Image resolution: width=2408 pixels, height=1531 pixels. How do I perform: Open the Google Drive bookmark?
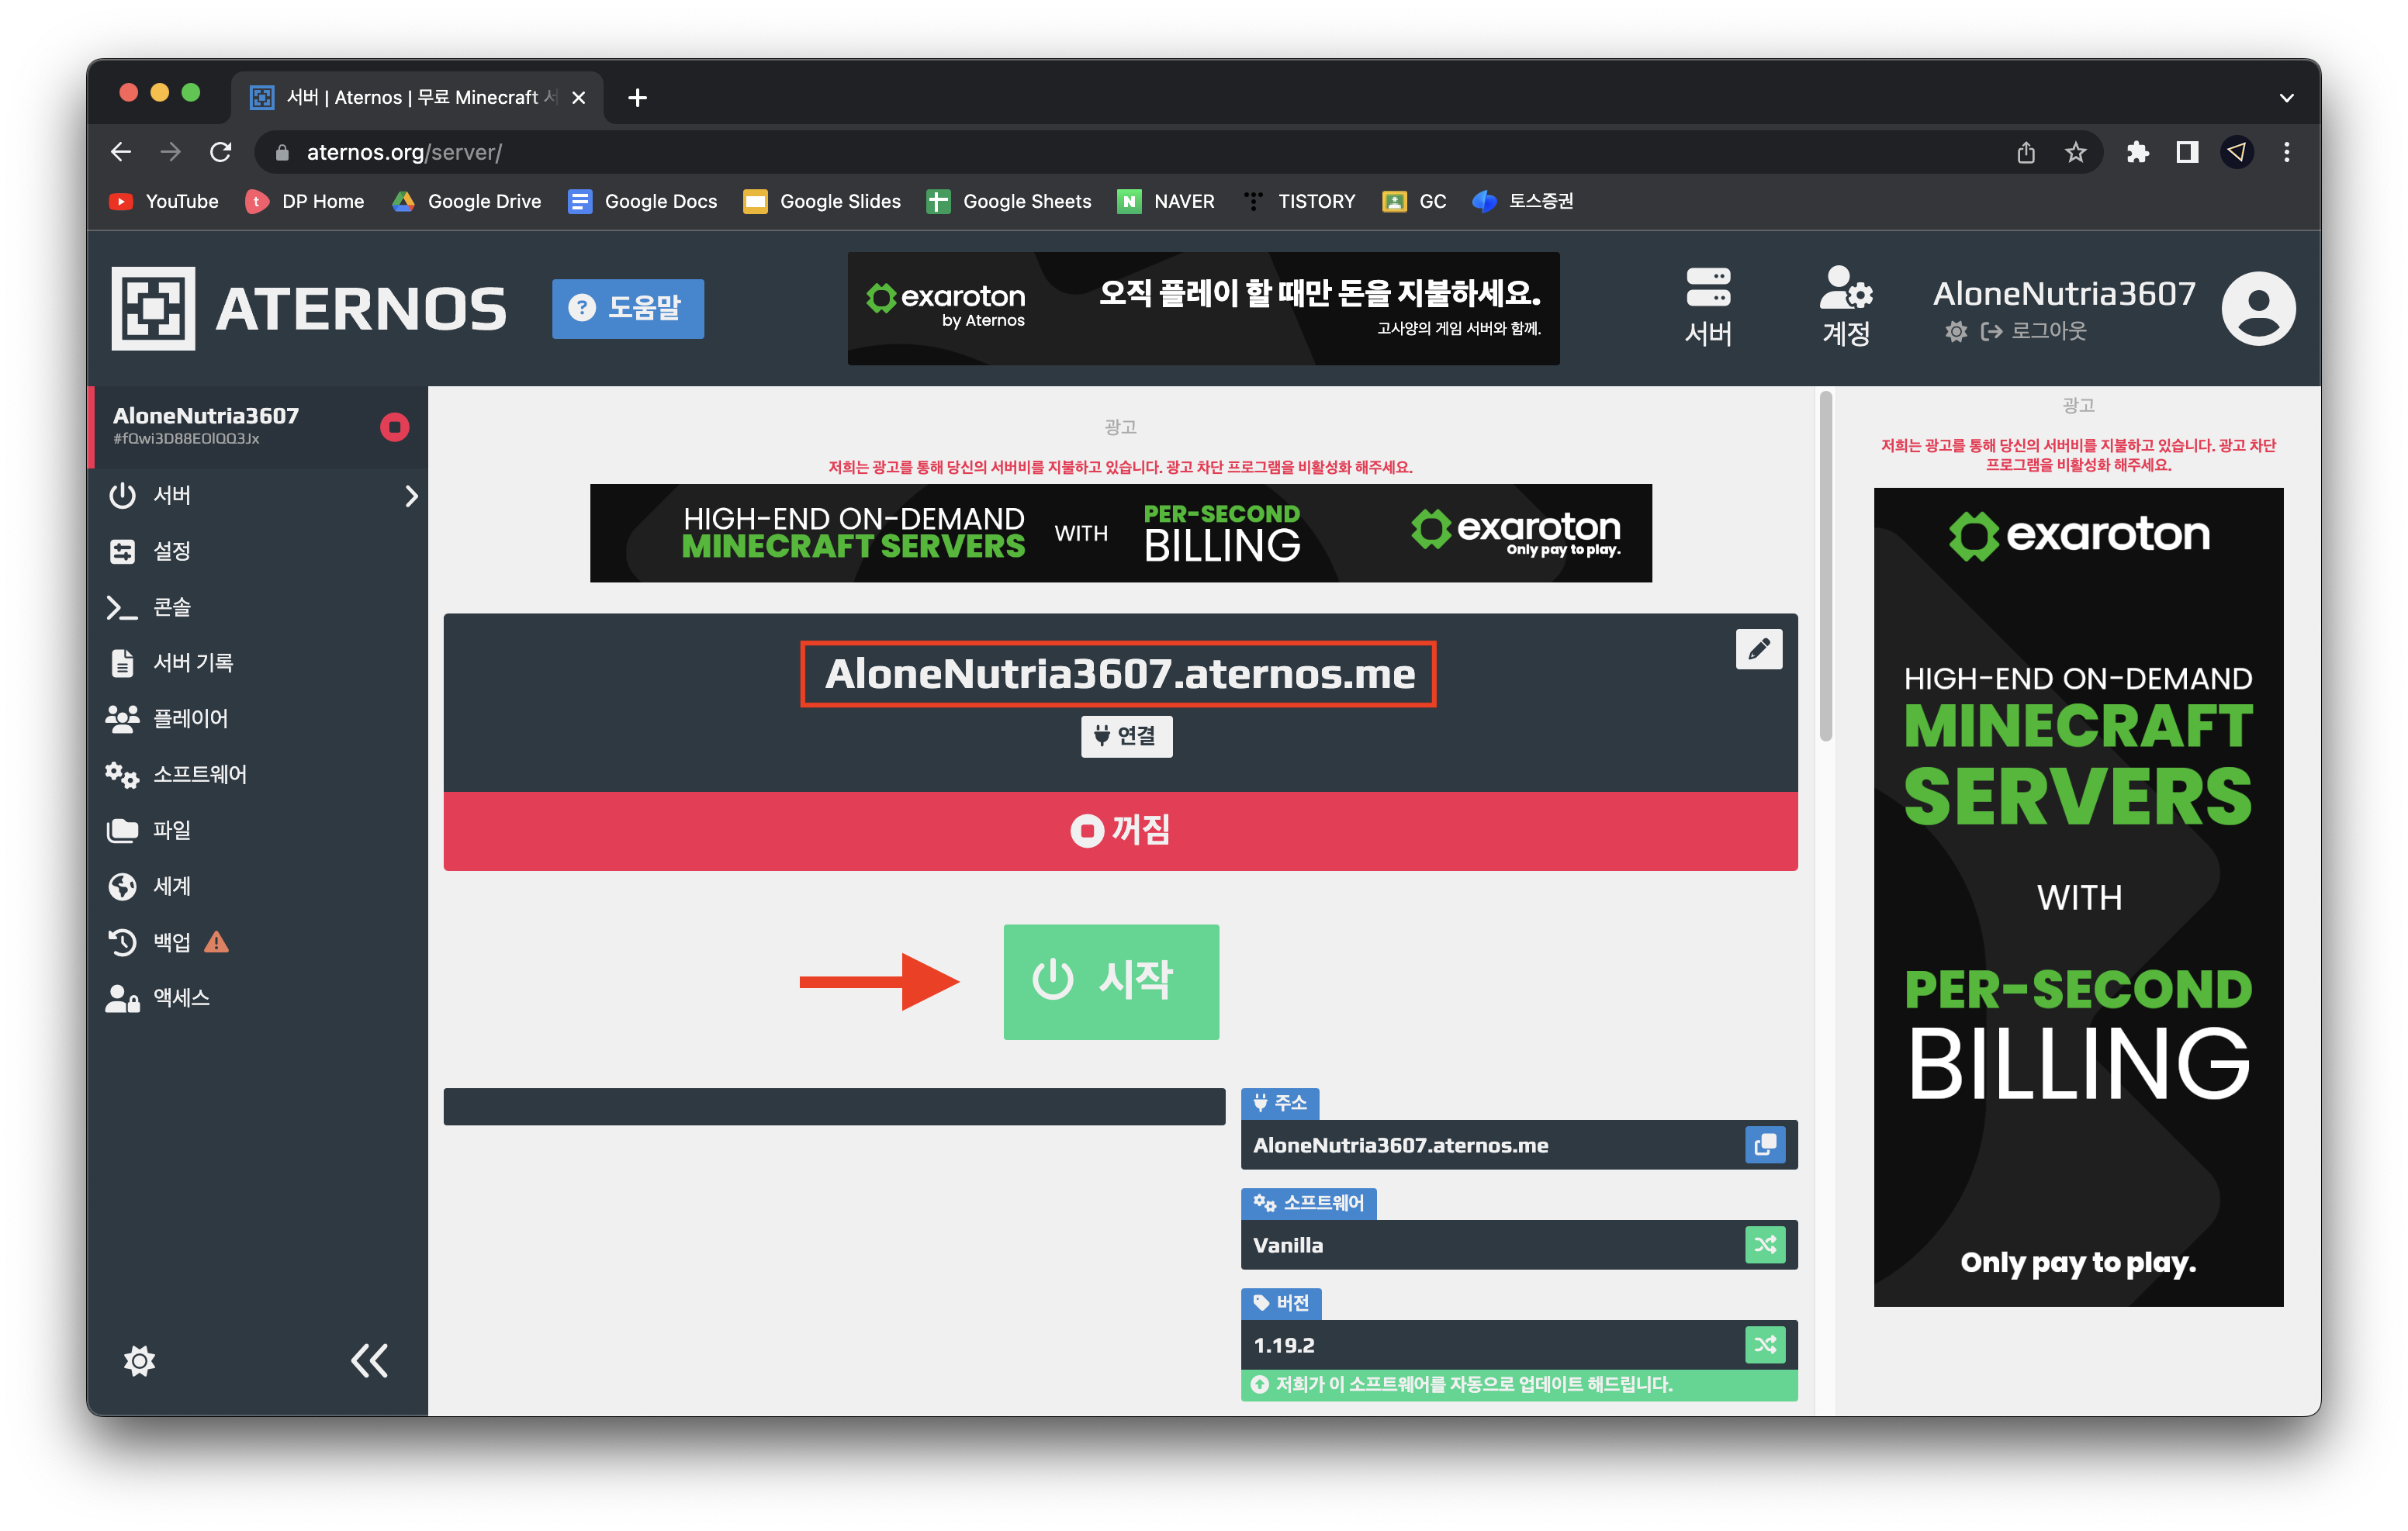[x=466, y=201]
